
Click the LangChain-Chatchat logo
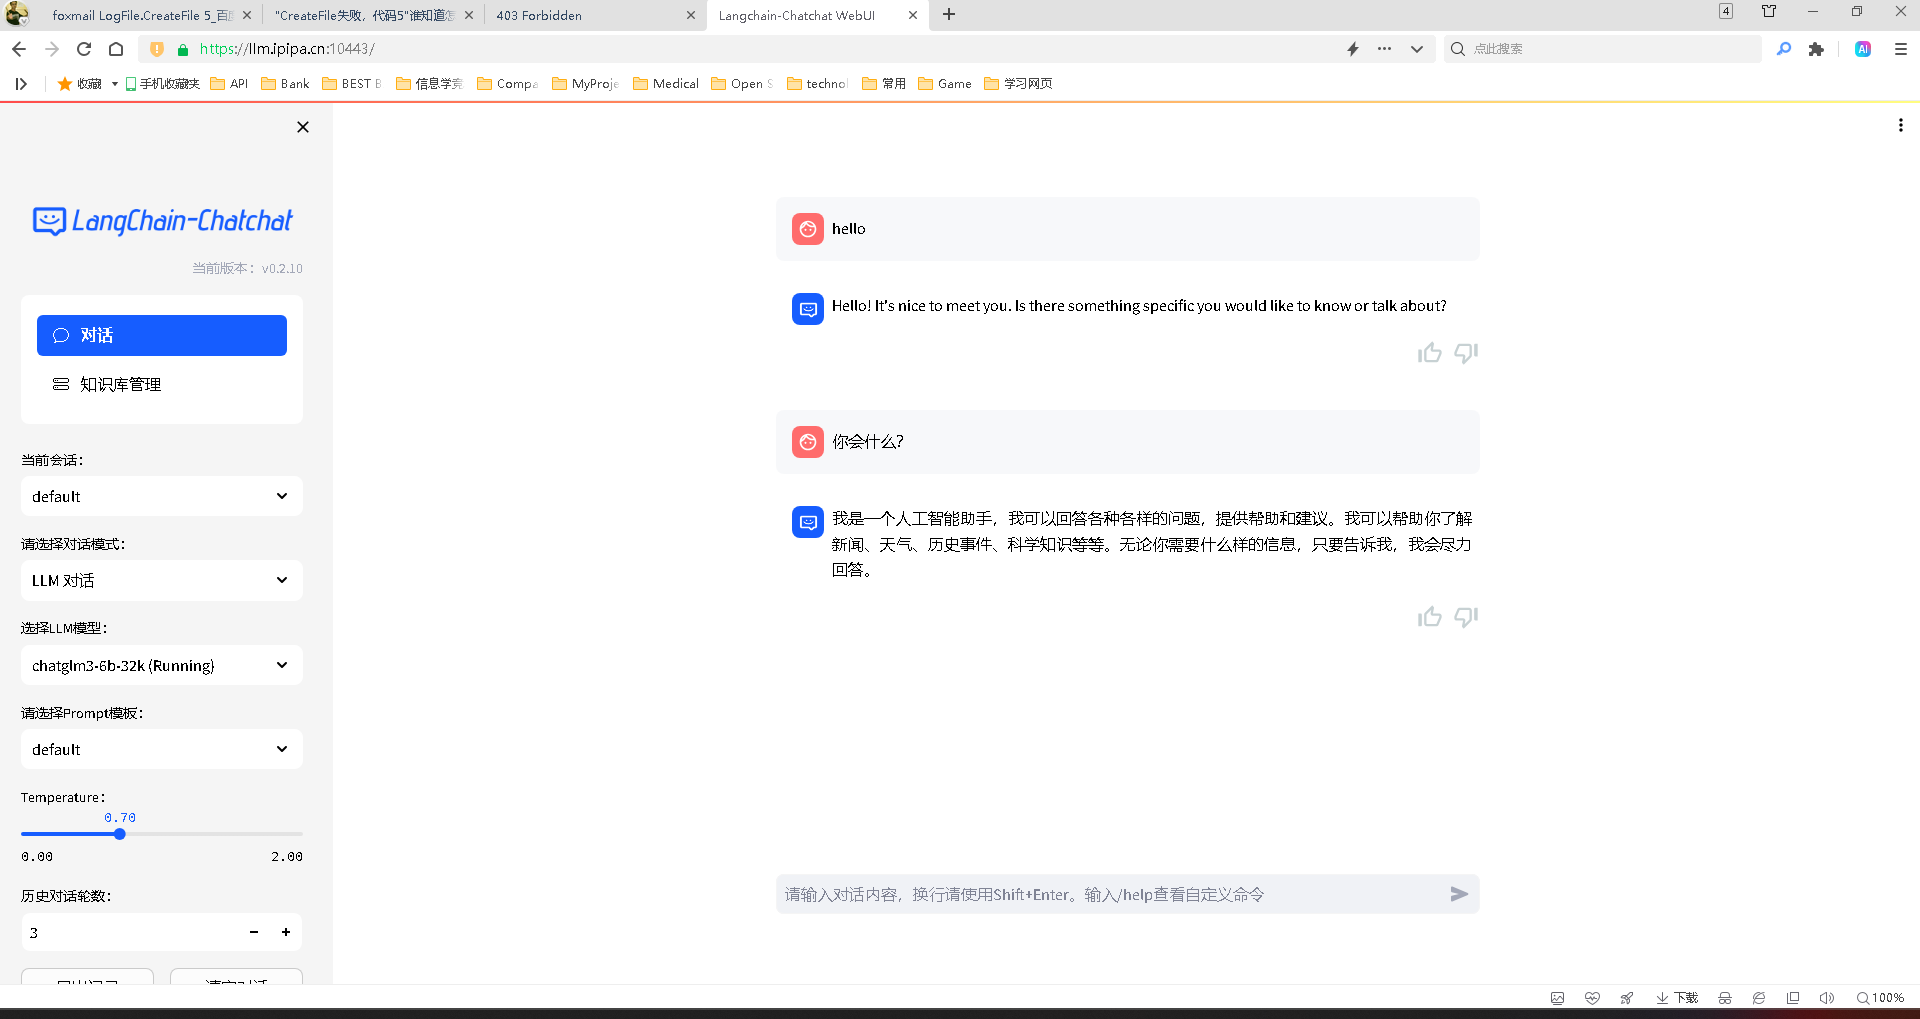[162, 220]
